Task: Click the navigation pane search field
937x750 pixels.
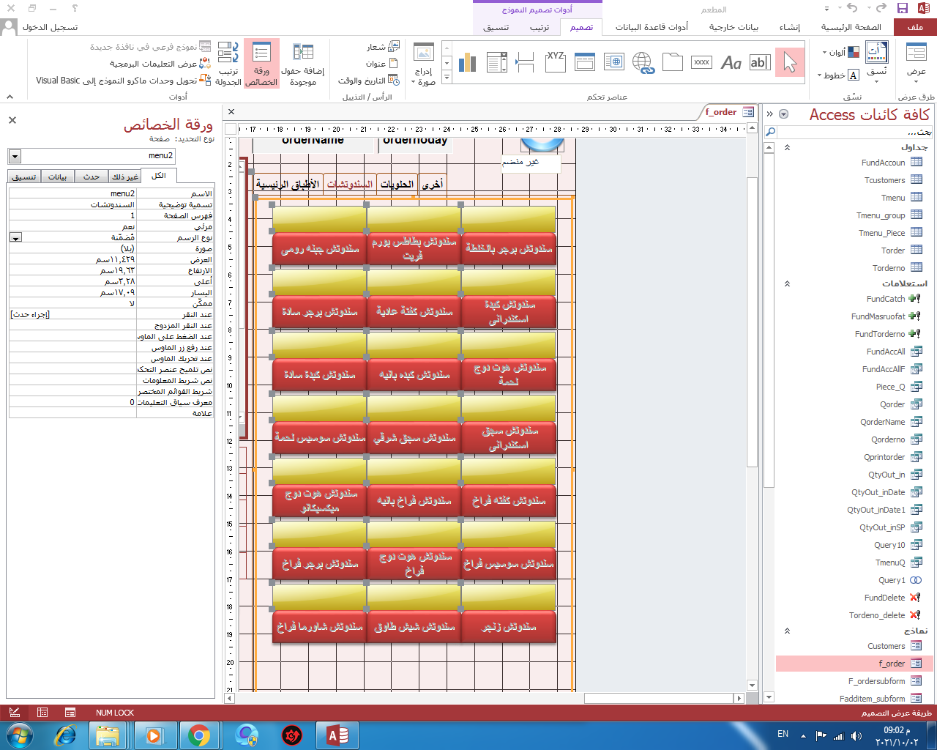Action: [x=850, y=132]
